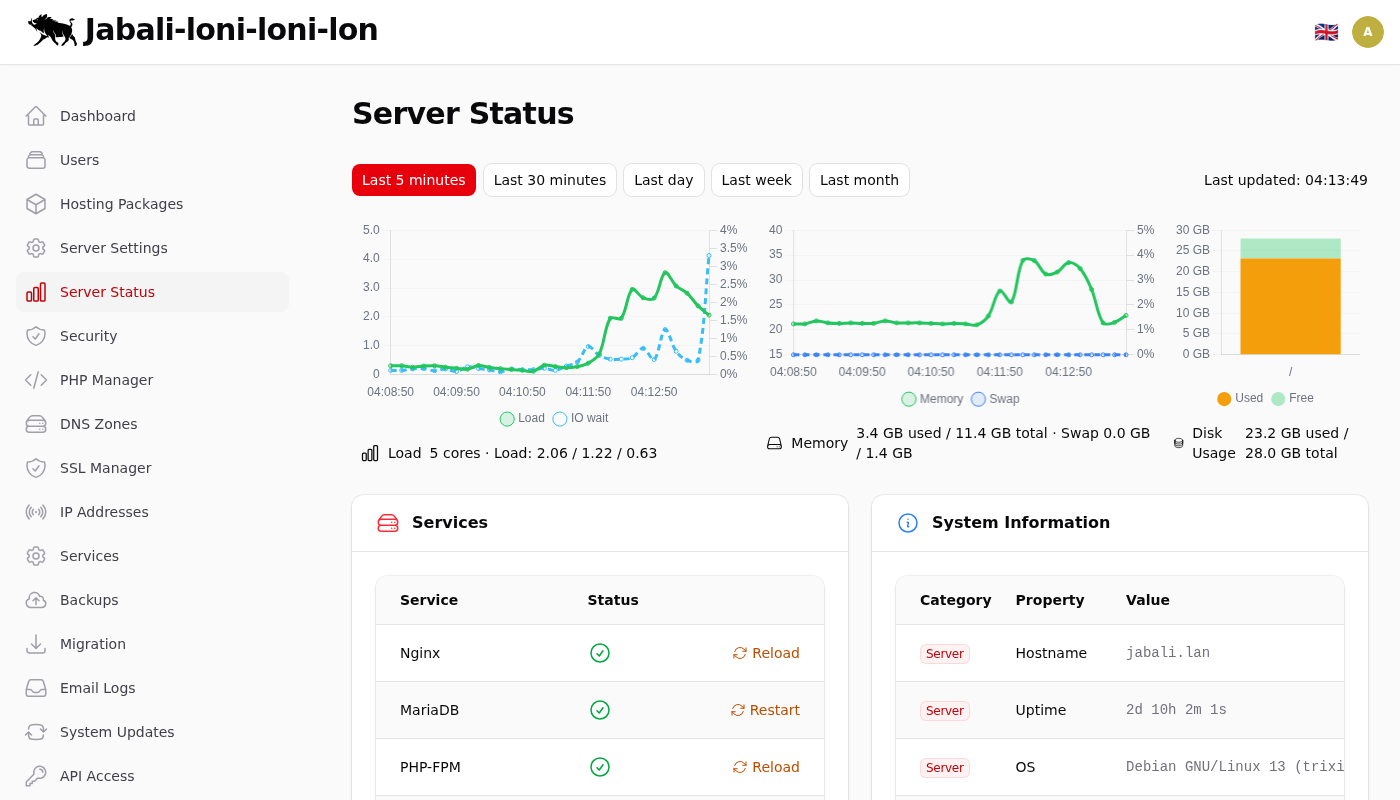Click the orange Used disk bar segment
The image size is (1400, 800).
(1290, 306)
